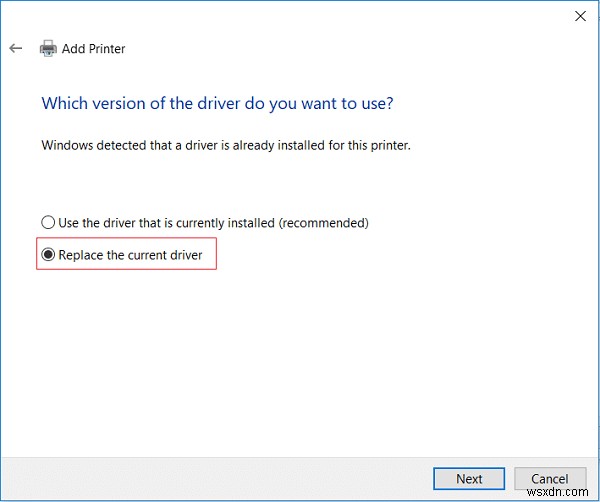Image resolution: width=600 pixels, height=502 pixels.
Task: Click the Next button
Action: (x=469, y=478)
